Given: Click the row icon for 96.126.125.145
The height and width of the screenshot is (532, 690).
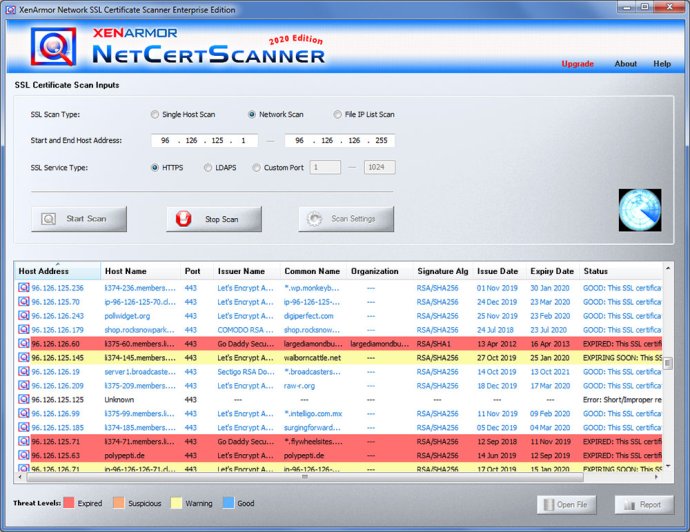Looking at the screenshot, I should [23, 358].
